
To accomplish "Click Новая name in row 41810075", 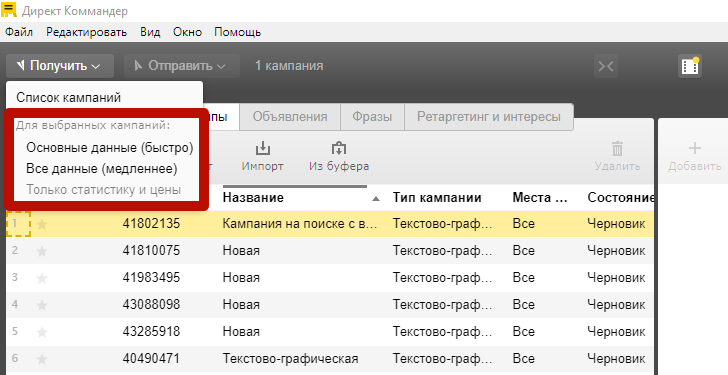I will pos(241,251).
